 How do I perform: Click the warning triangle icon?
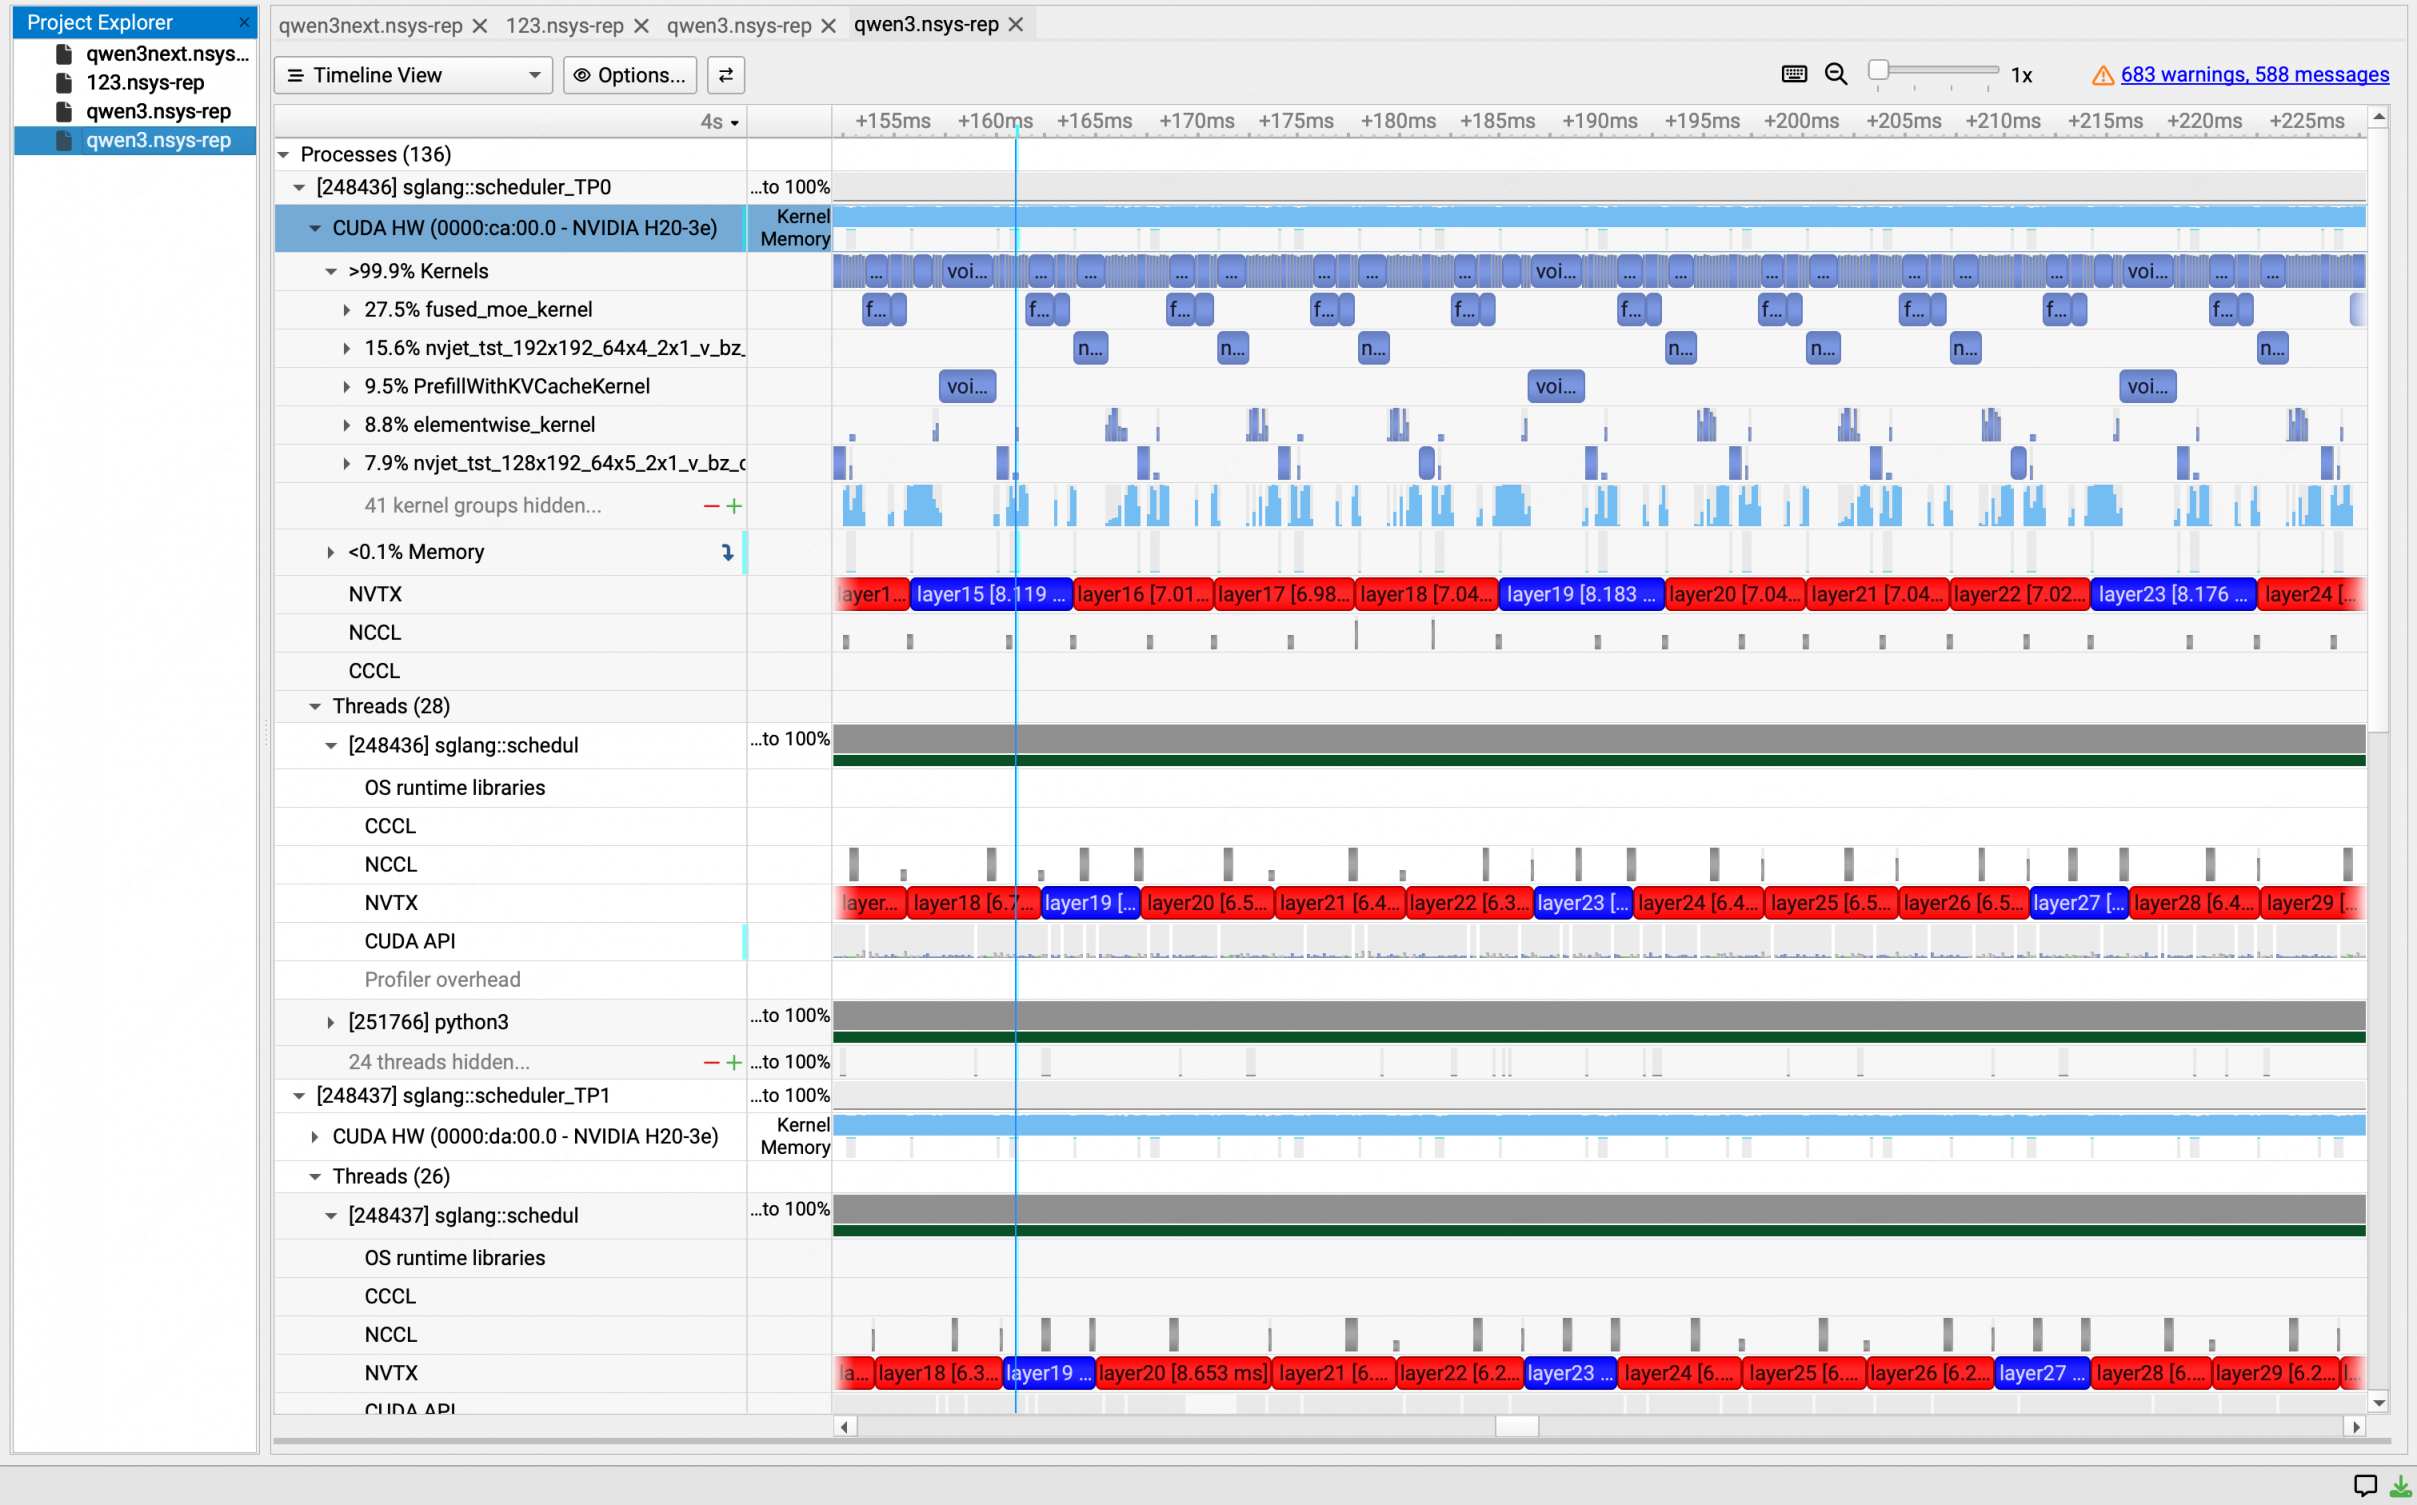[2102, 75]
